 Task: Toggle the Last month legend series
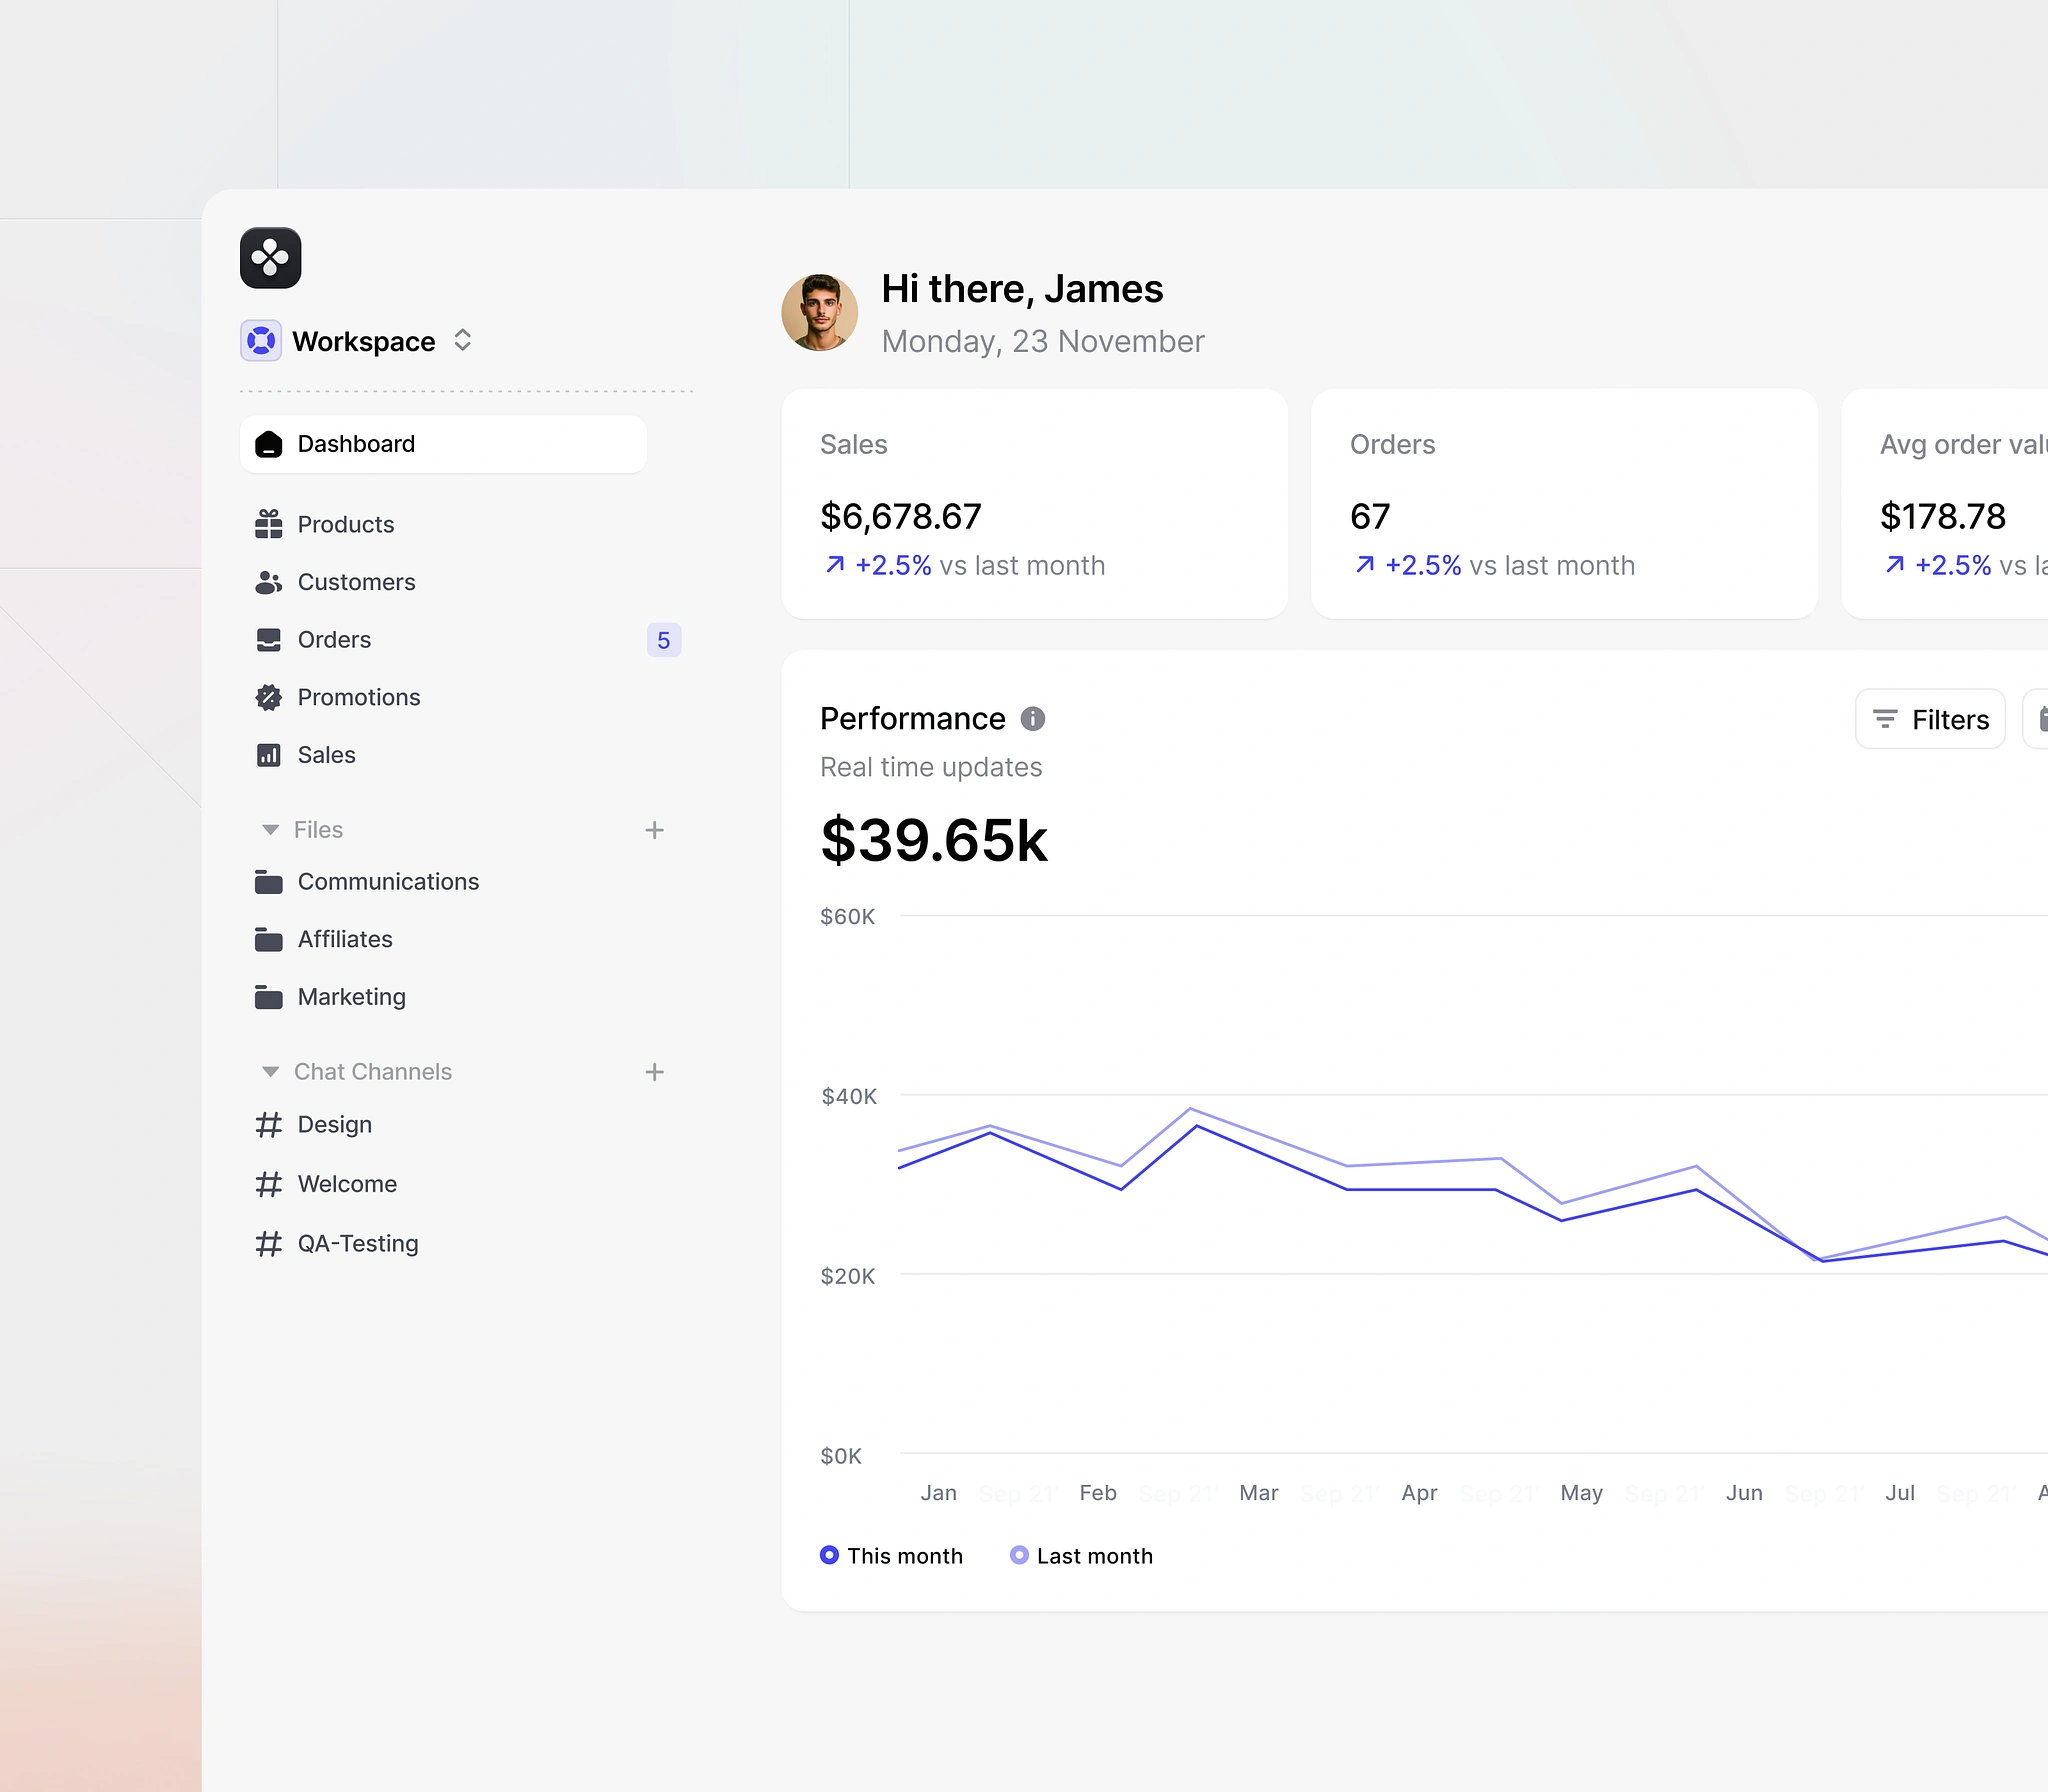[x=1081, y=1556]
